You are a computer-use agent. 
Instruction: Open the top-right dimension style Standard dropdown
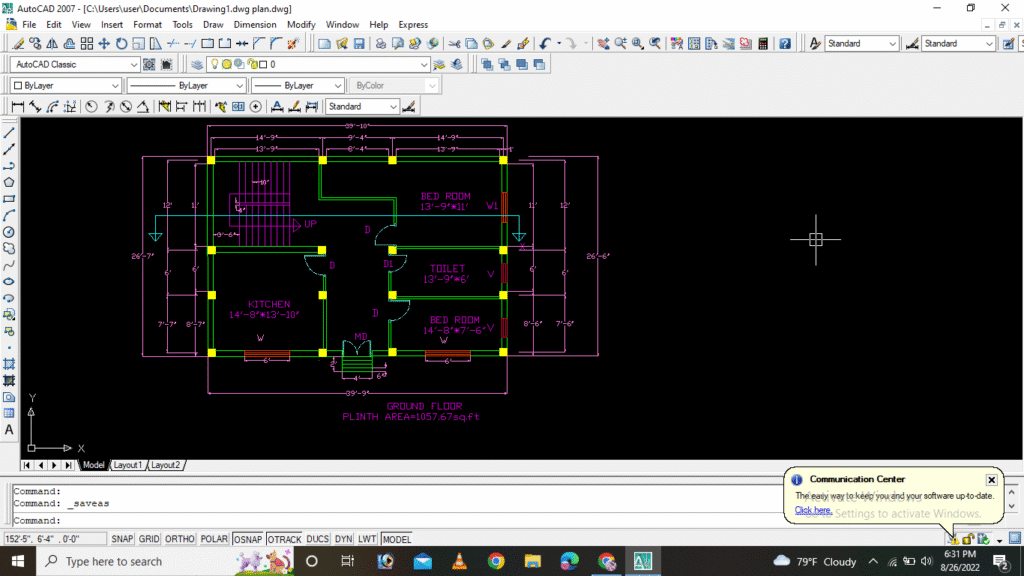[958, 44]
